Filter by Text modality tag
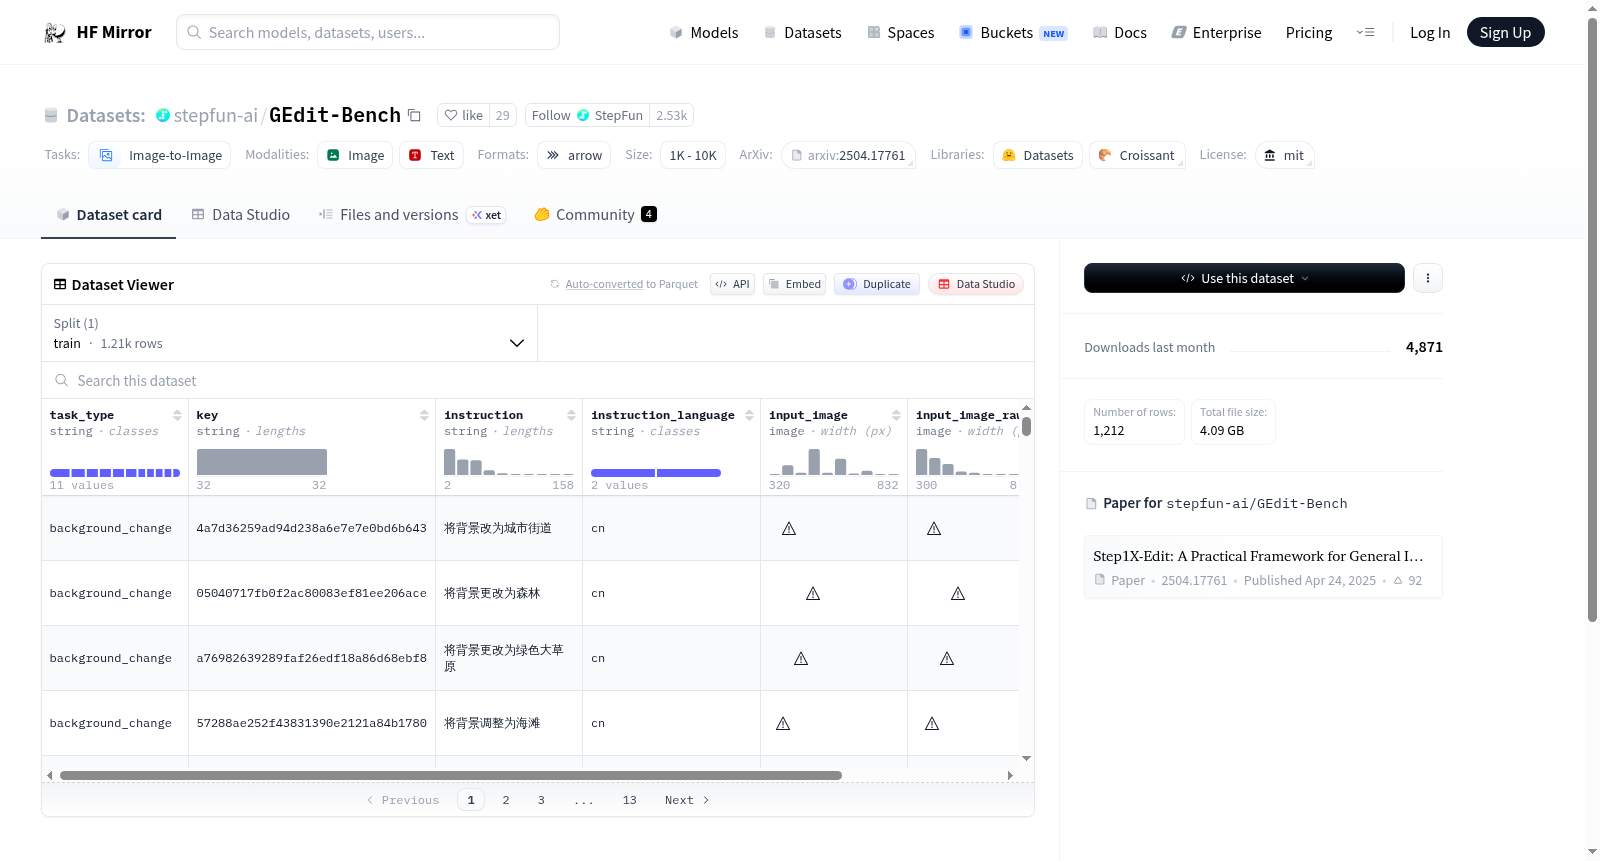The image size is (1600, 861). (x=431, y=155)
